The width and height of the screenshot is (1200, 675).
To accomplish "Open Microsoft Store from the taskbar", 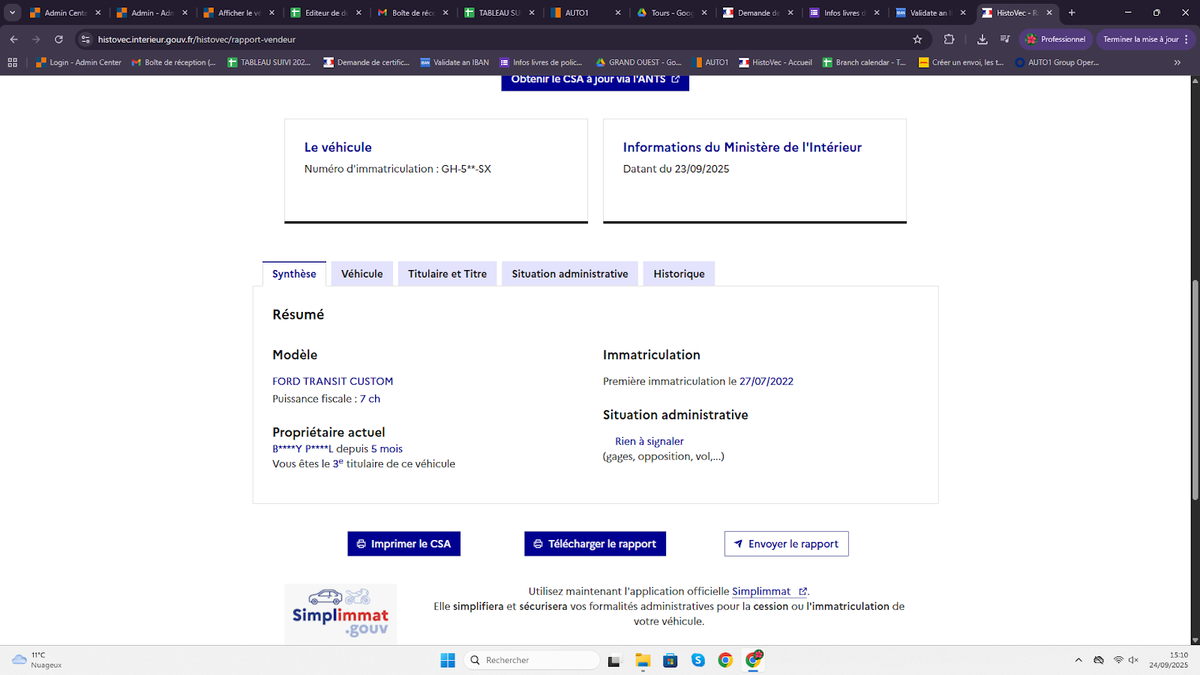I will (671, 660).
